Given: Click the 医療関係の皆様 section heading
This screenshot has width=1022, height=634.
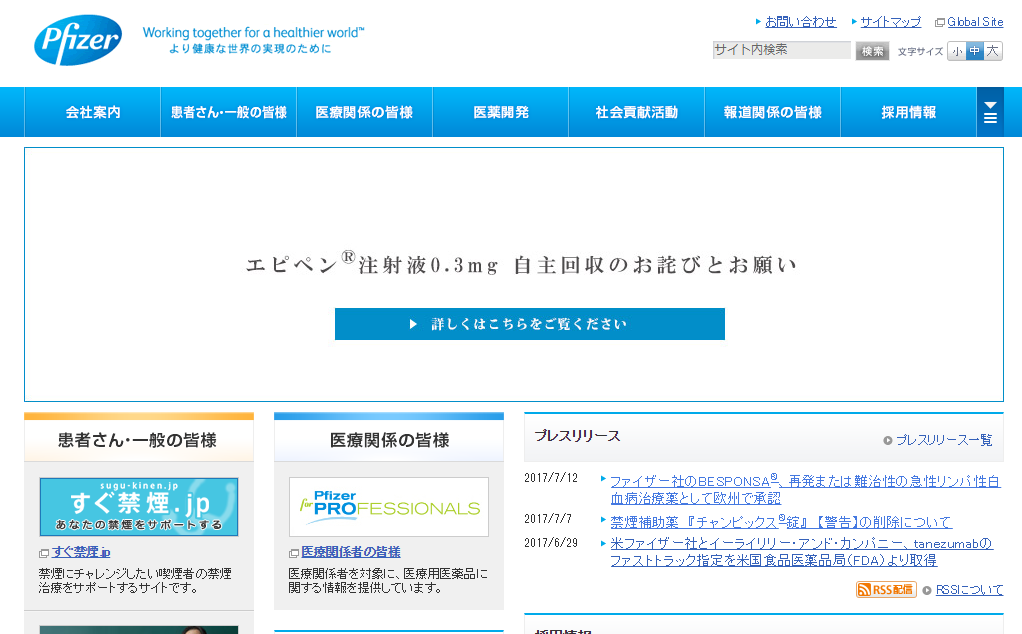Looking at the screenshot, I should [389, 440].
